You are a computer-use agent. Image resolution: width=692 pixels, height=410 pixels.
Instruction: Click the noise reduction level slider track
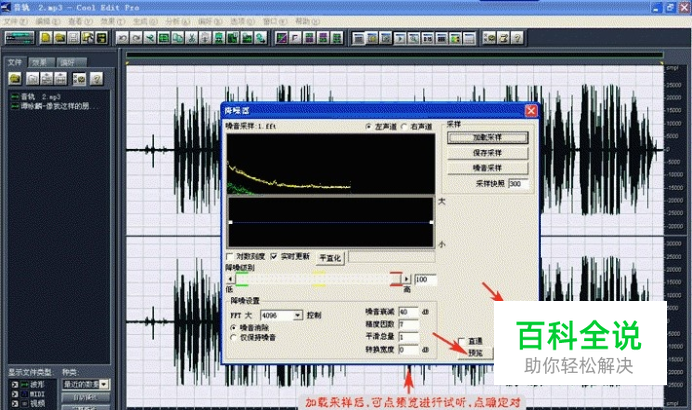tap(319, 279)
